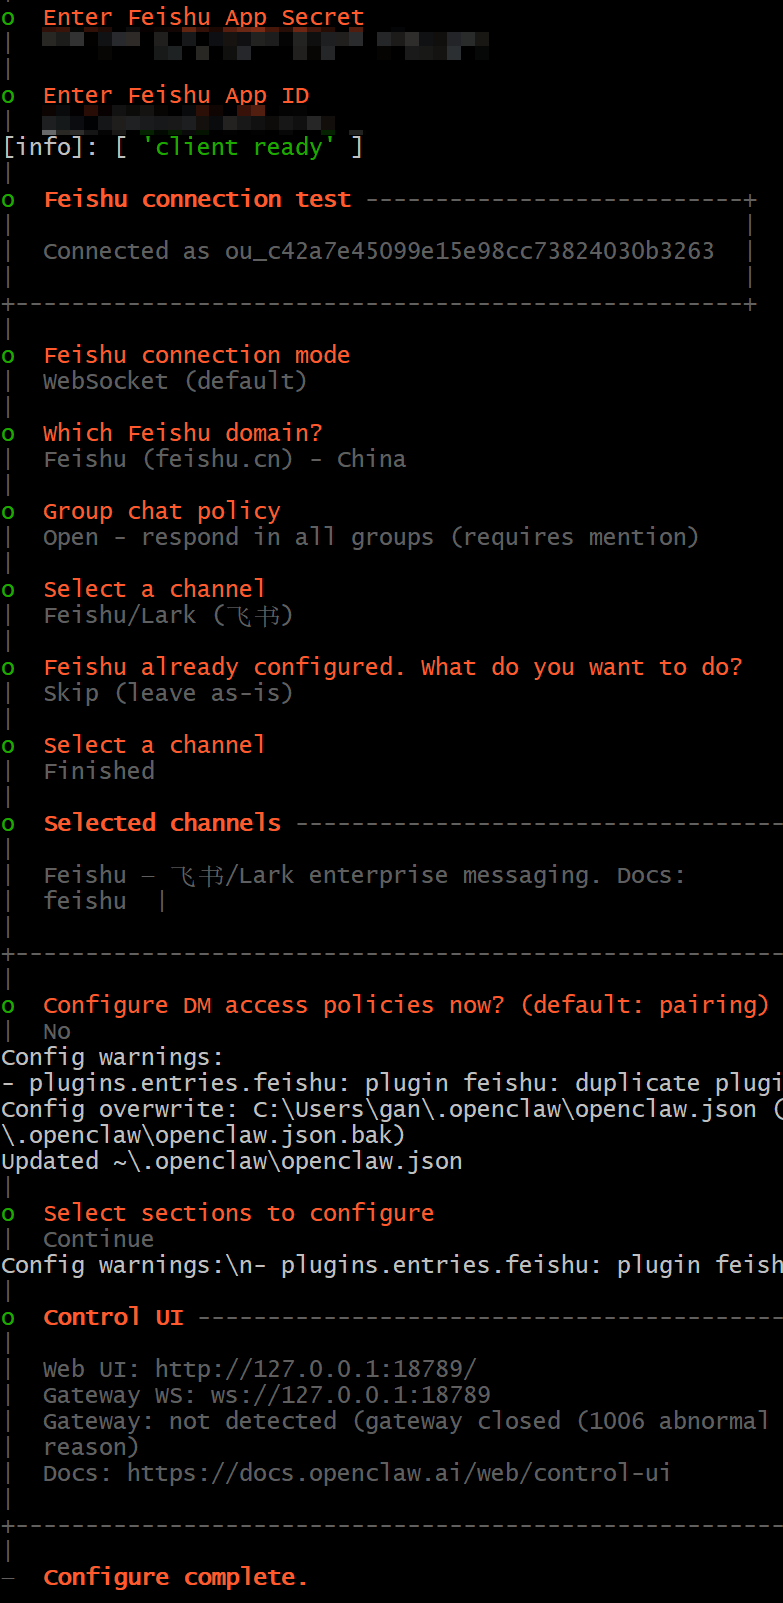783x1603 pixels.
Task: Click the Continue answer under Select sections
Action: [x=98, y=1239]
